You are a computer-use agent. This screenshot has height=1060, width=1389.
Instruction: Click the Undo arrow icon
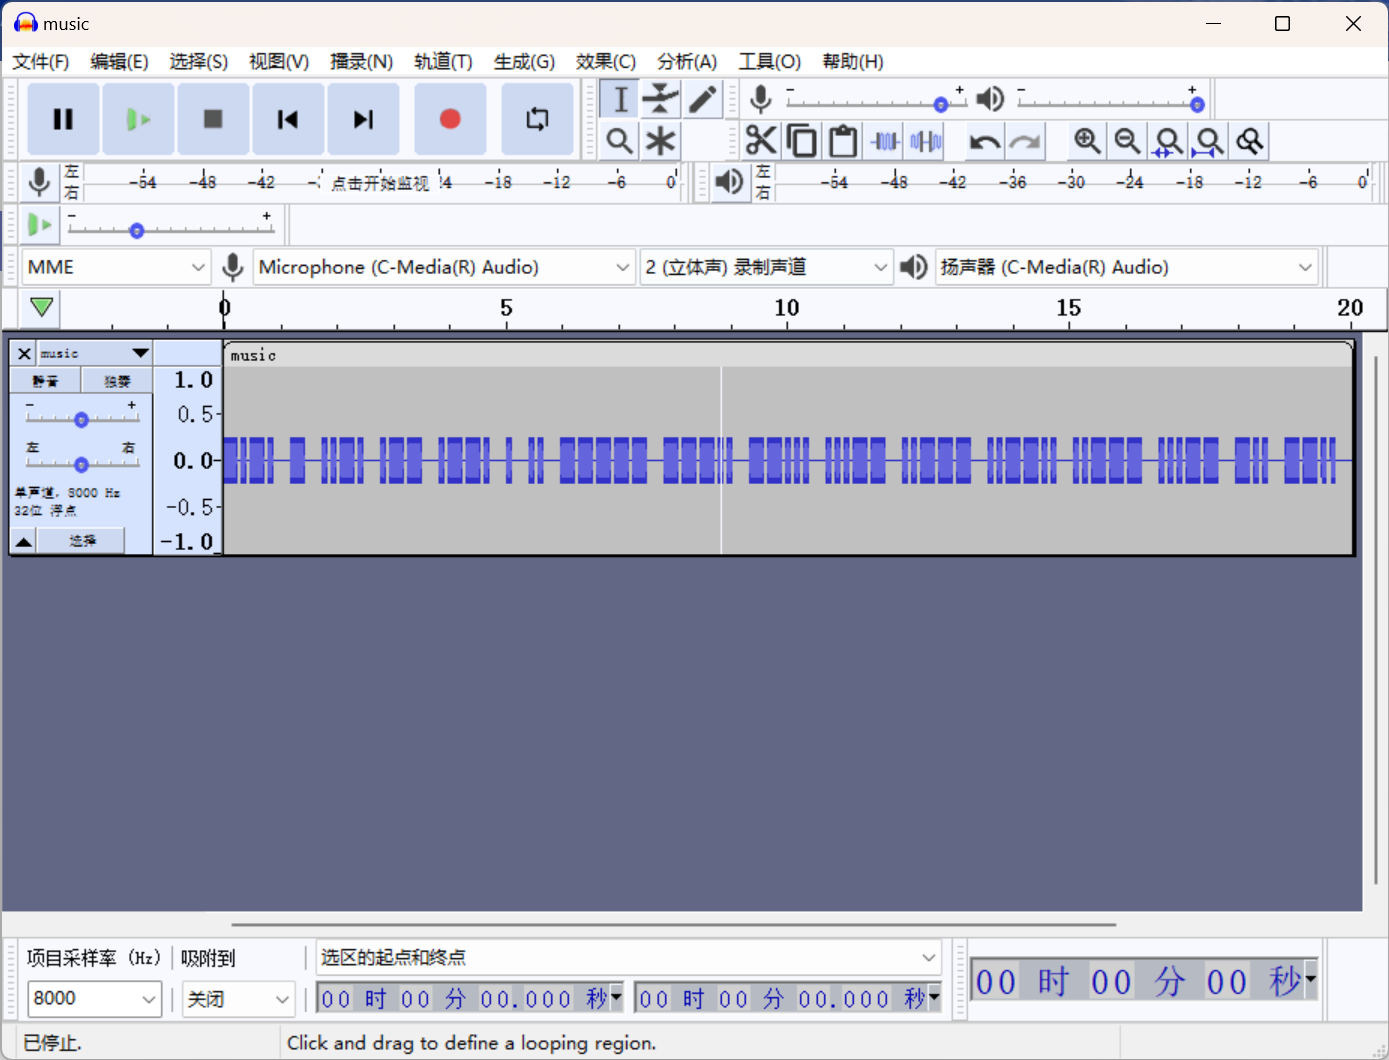[x=984, y=141]
